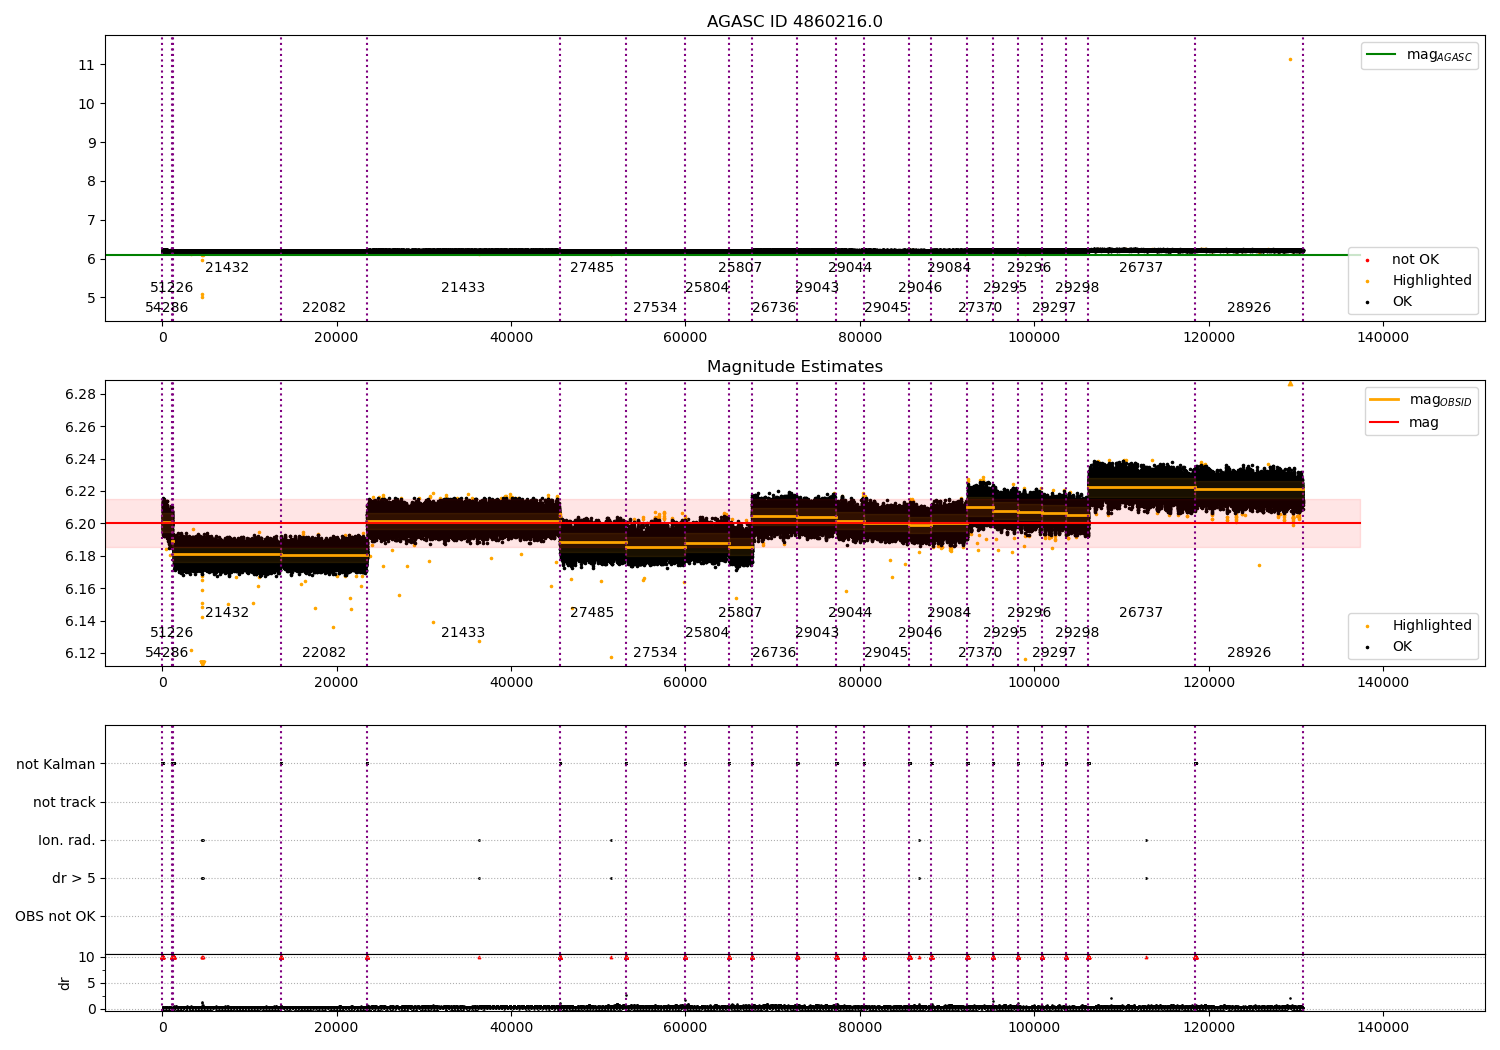Click the 'dr > 5' row label
This screenshot has width=1500, height=1050.
tap(74, 878)
